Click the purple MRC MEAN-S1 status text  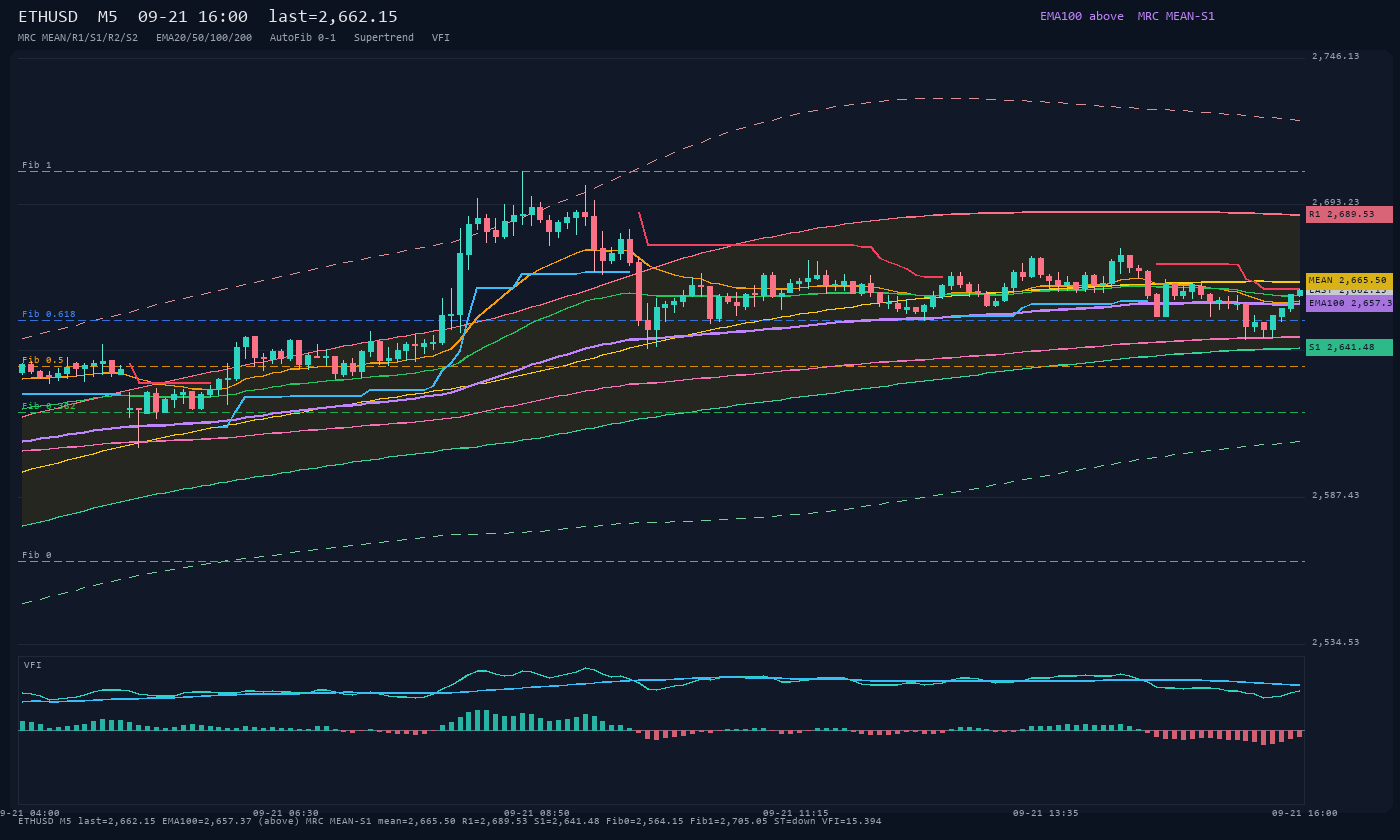coord(1176,16)
